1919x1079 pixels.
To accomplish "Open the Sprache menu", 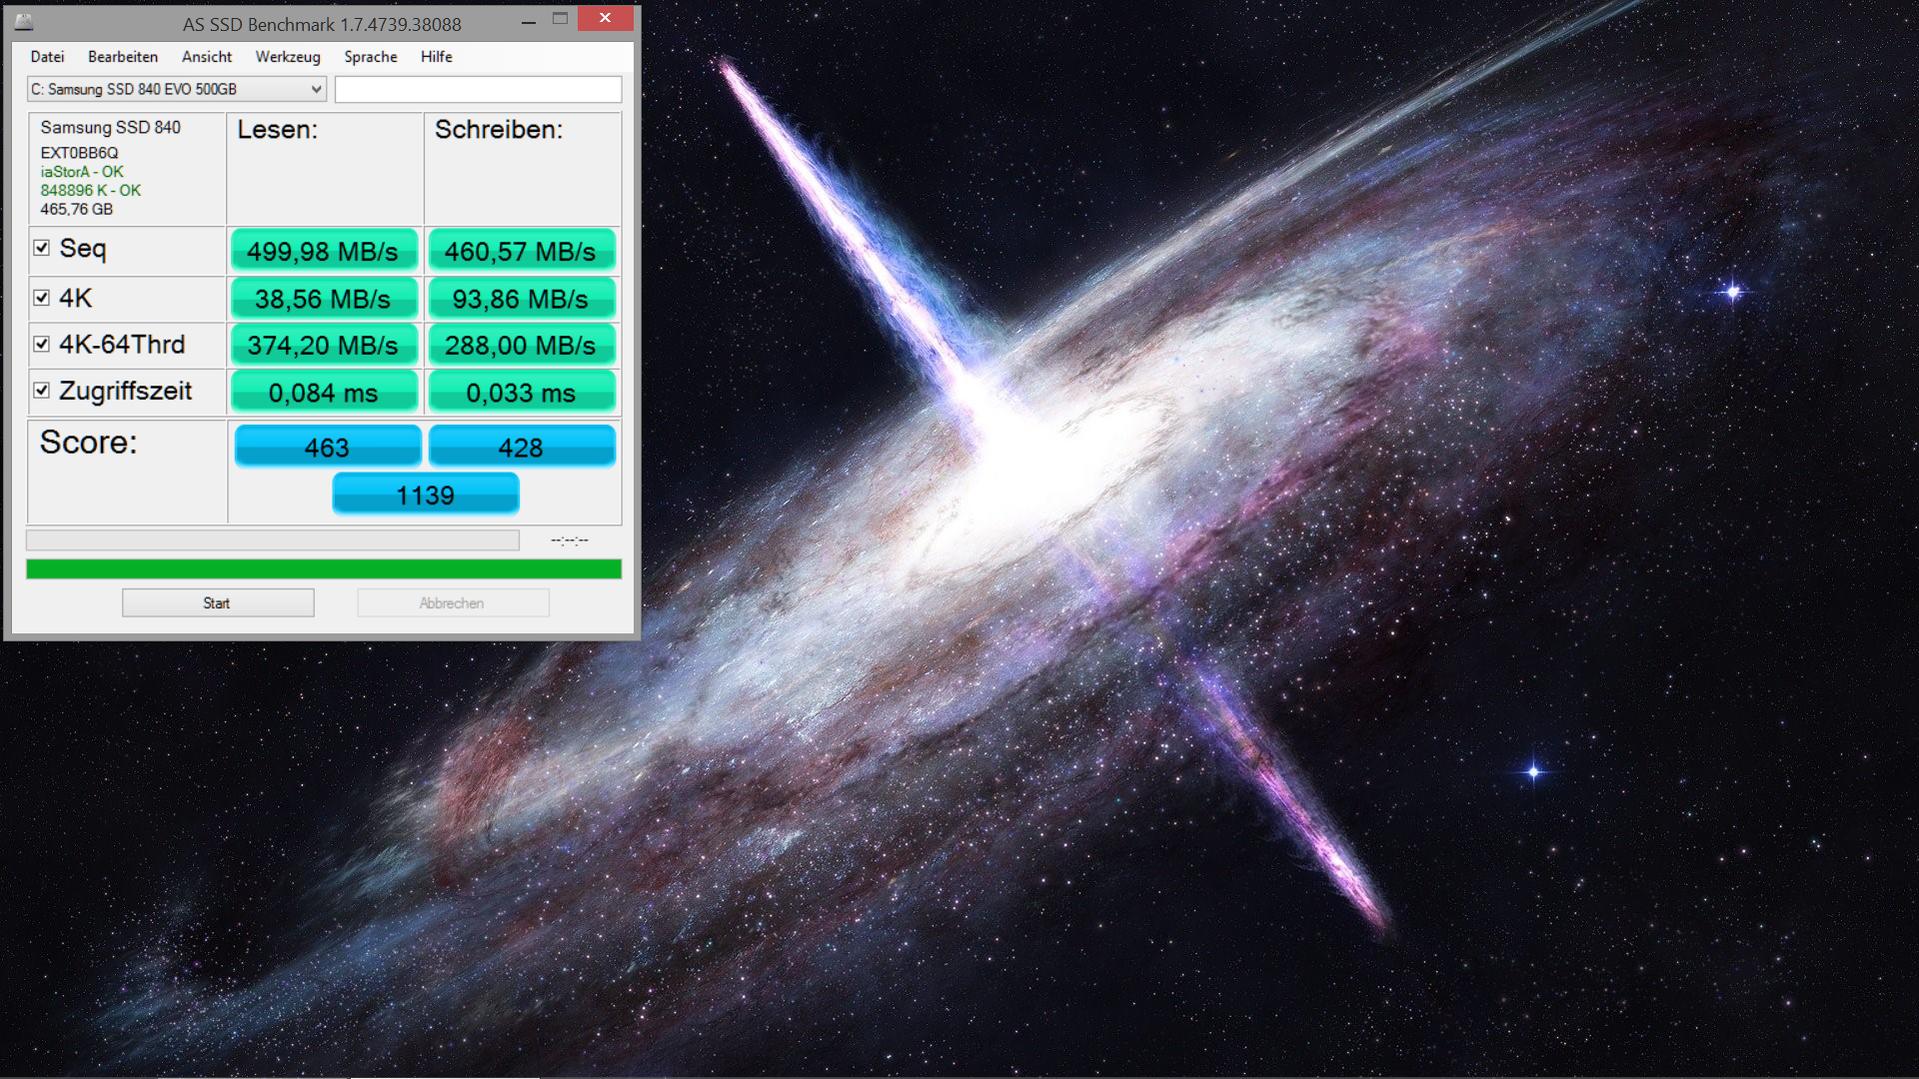I will [371, 57].
